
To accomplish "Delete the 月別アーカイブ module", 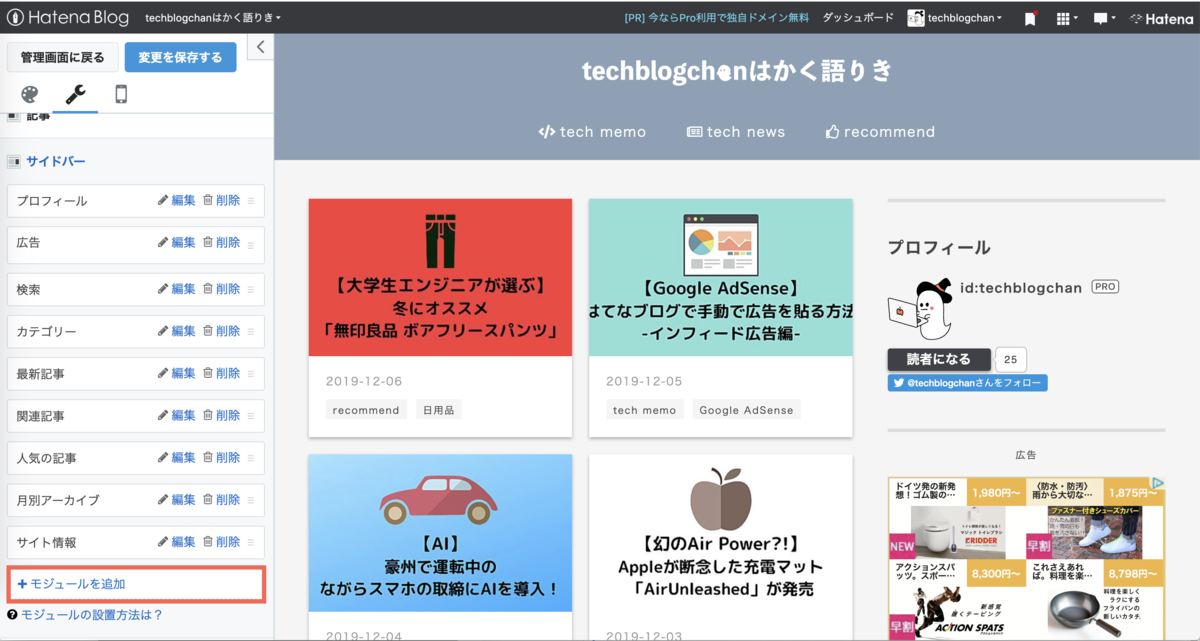I will (222, 500).
